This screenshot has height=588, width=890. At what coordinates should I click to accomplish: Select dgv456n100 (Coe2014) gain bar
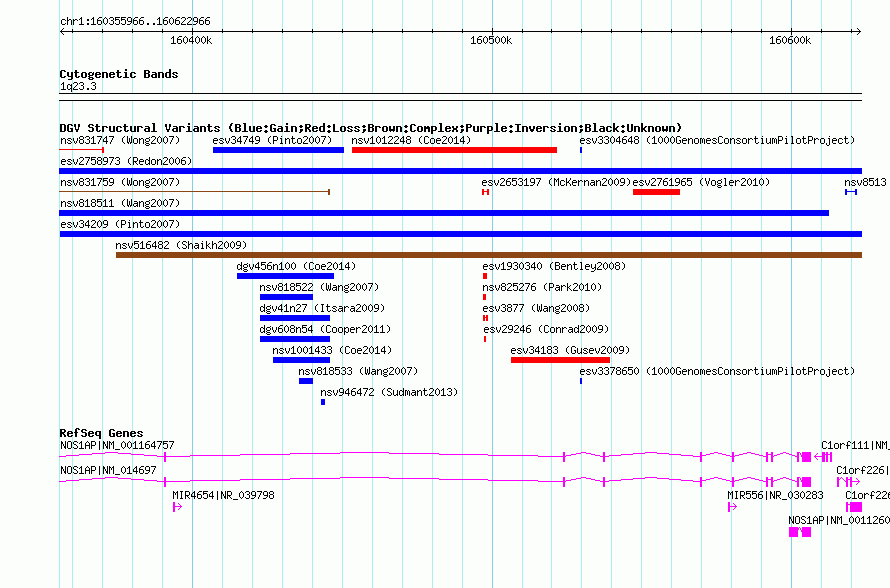(286, 276)
